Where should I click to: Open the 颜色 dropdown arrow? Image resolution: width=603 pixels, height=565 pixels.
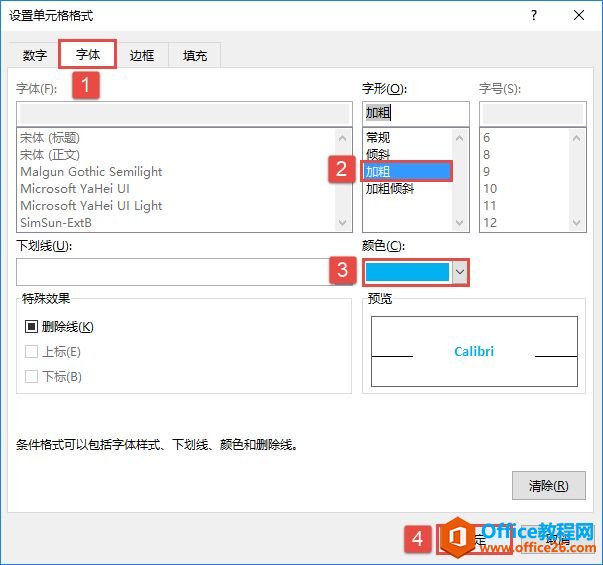tap(460, 272)
